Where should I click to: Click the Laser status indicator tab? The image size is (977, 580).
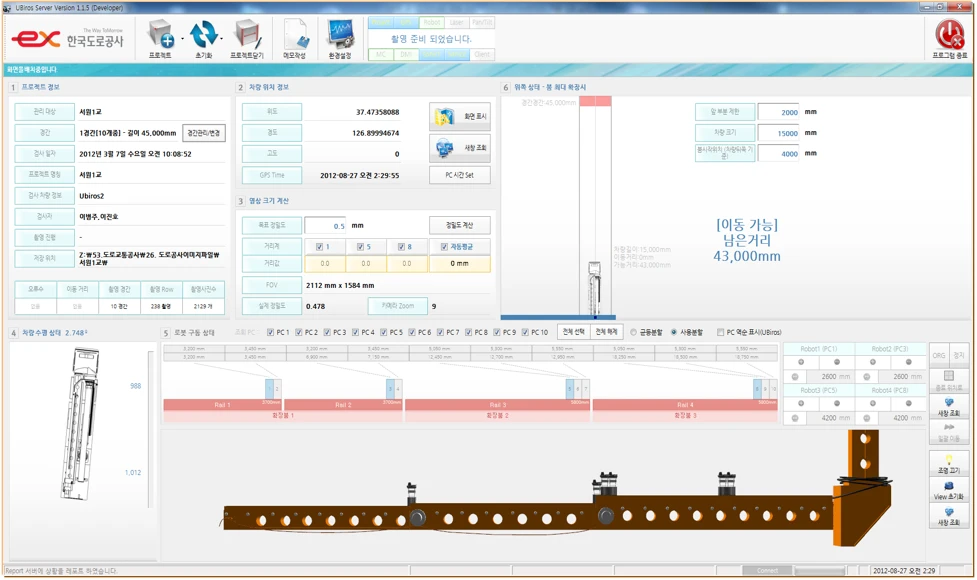tap(457, 22)
